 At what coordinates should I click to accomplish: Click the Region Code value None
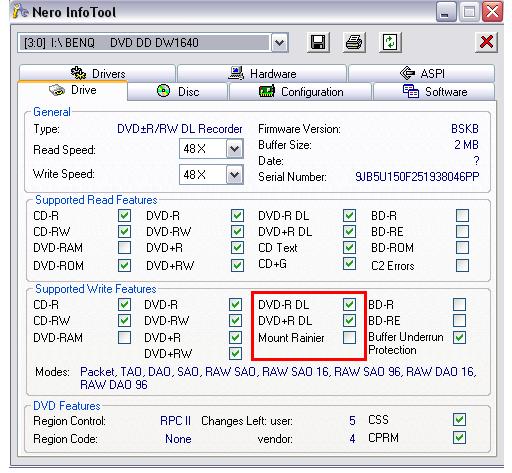(x=178, y=439)
